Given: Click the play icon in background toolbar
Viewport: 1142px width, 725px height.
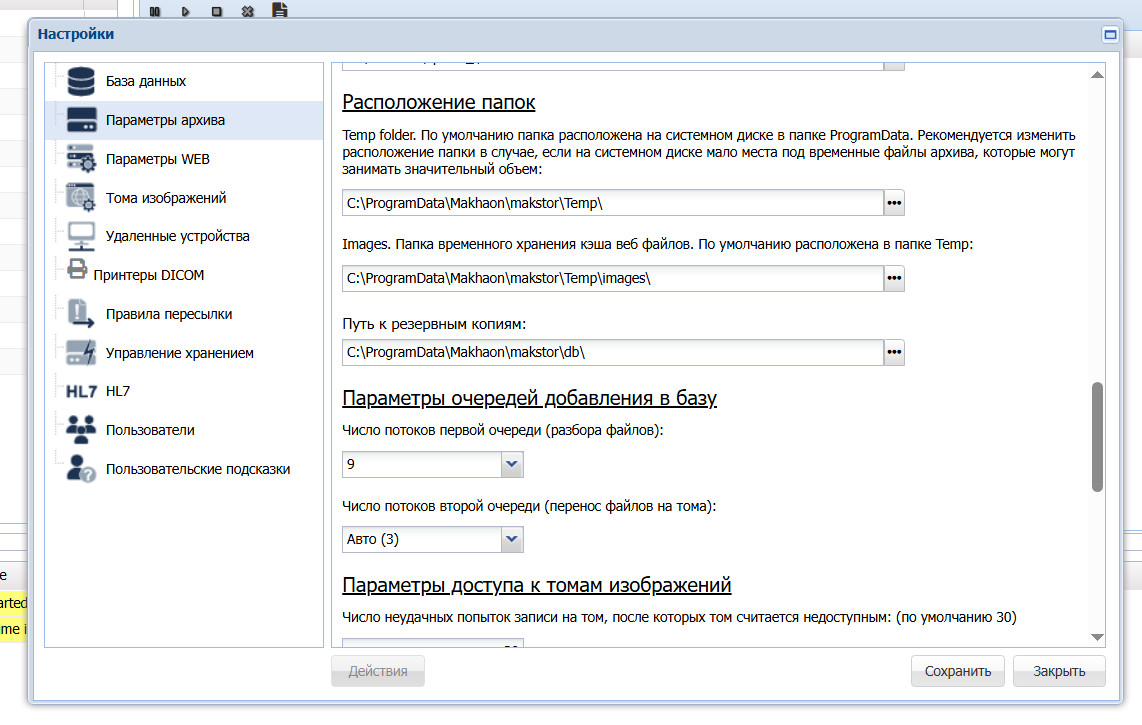Looking at the screenshot, I should click(186, 11).
